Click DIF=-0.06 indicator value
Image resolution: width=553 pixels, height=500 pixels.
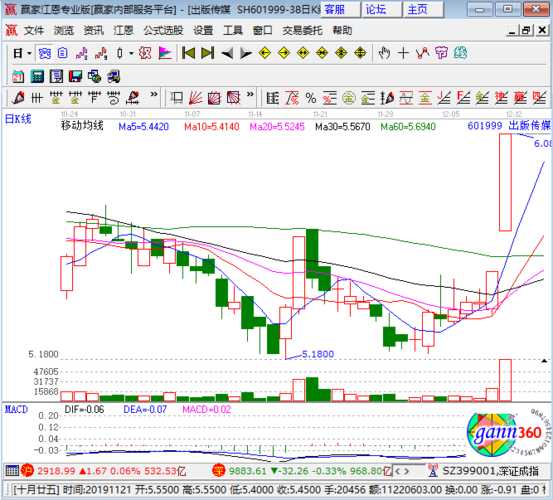[x=84, y=409]
